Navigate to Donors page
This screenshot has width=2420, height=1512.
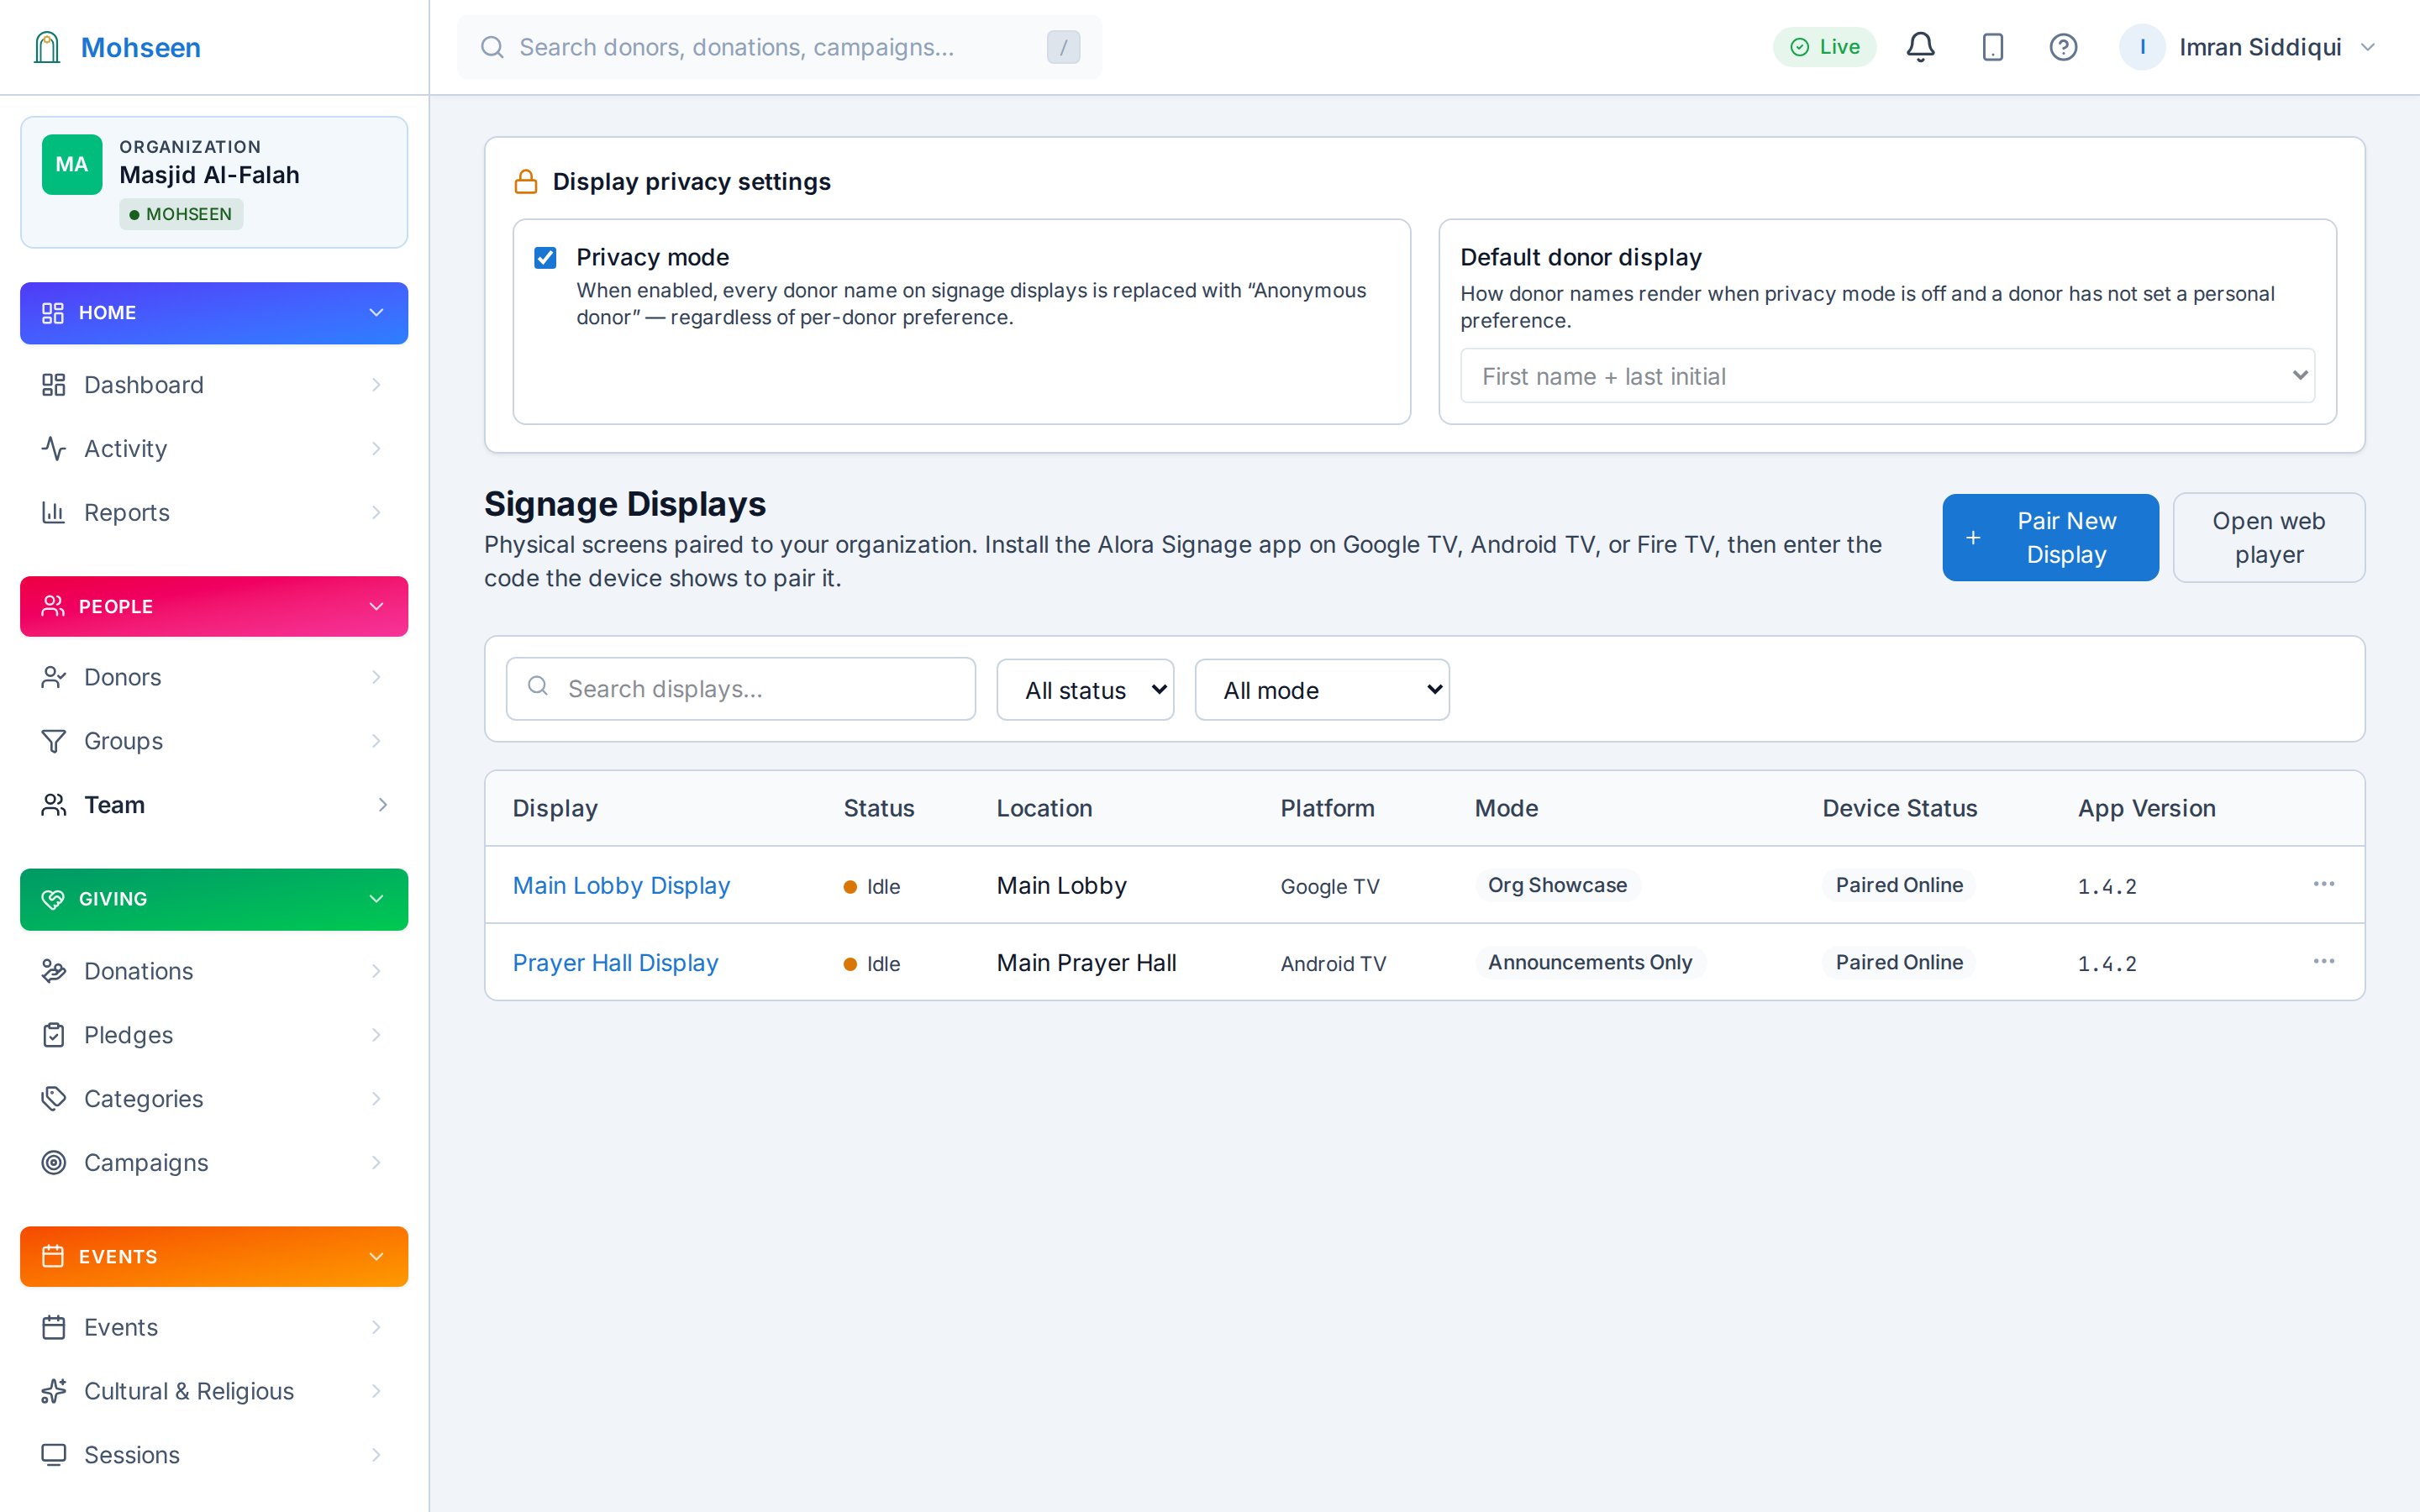214,677
